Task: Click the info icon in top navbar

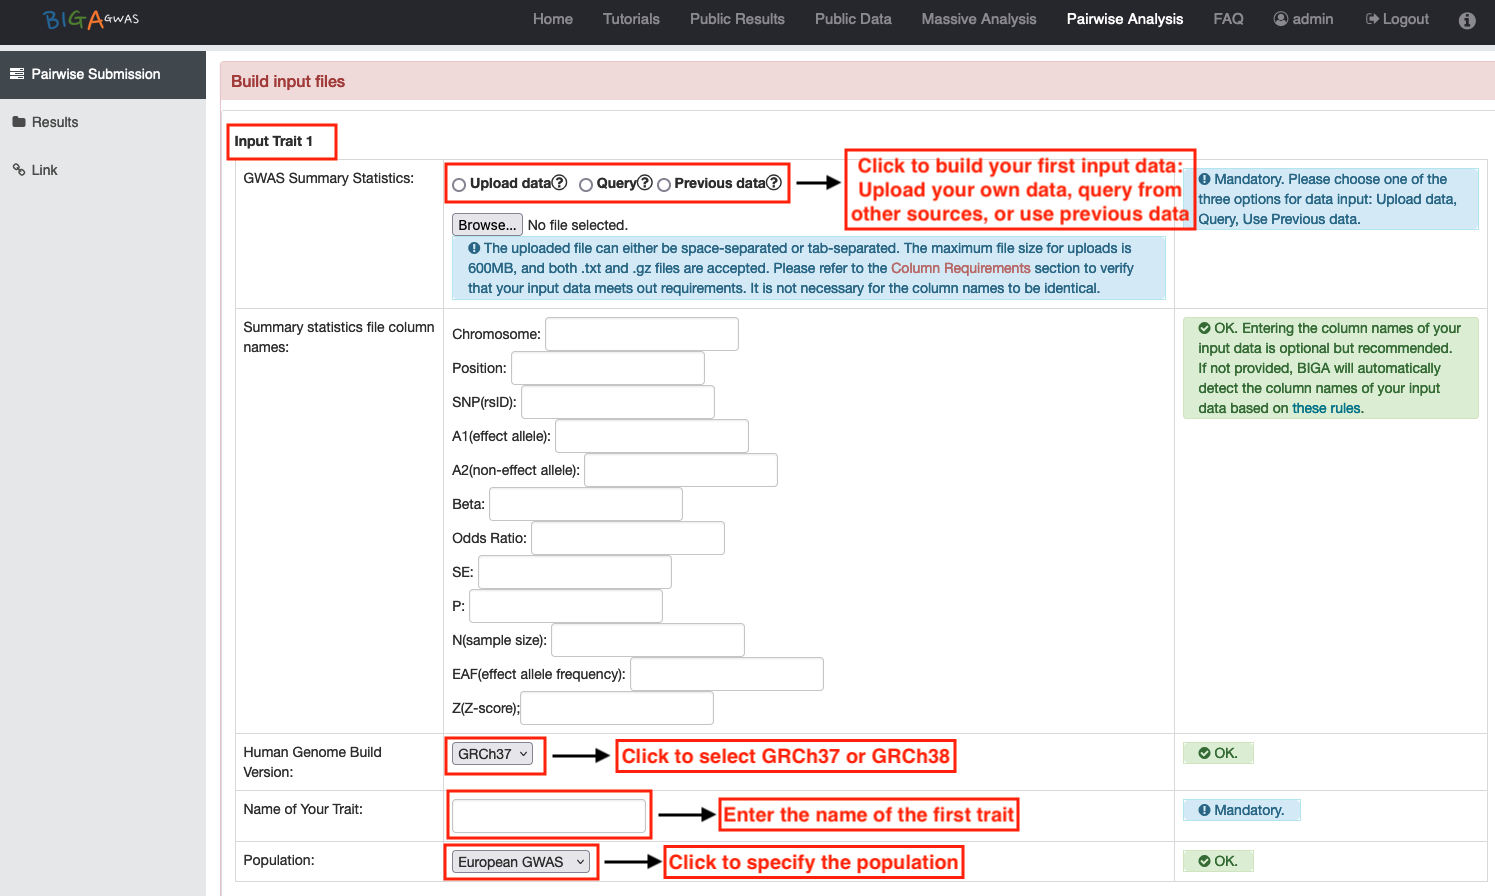Action: (x=1467, y=20)
